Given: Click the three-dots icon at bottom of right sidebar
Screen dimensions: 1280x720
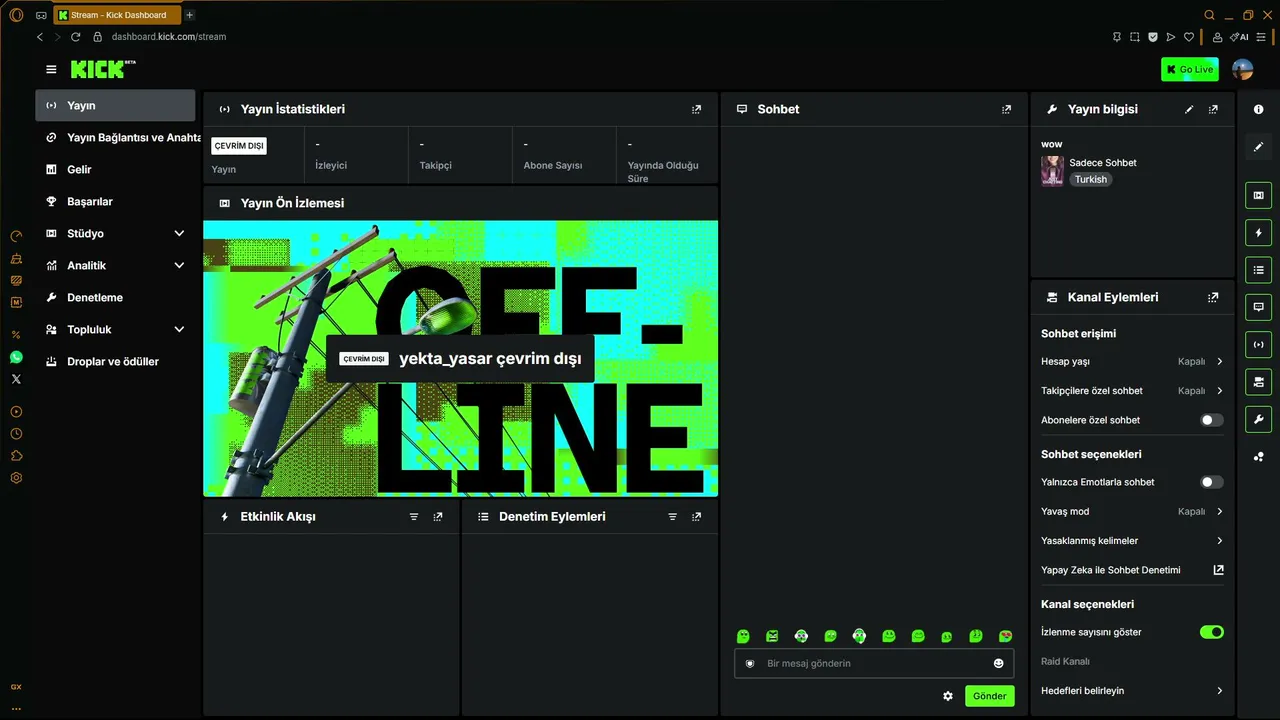Looking at the screenshot, I should (1258, 457).
